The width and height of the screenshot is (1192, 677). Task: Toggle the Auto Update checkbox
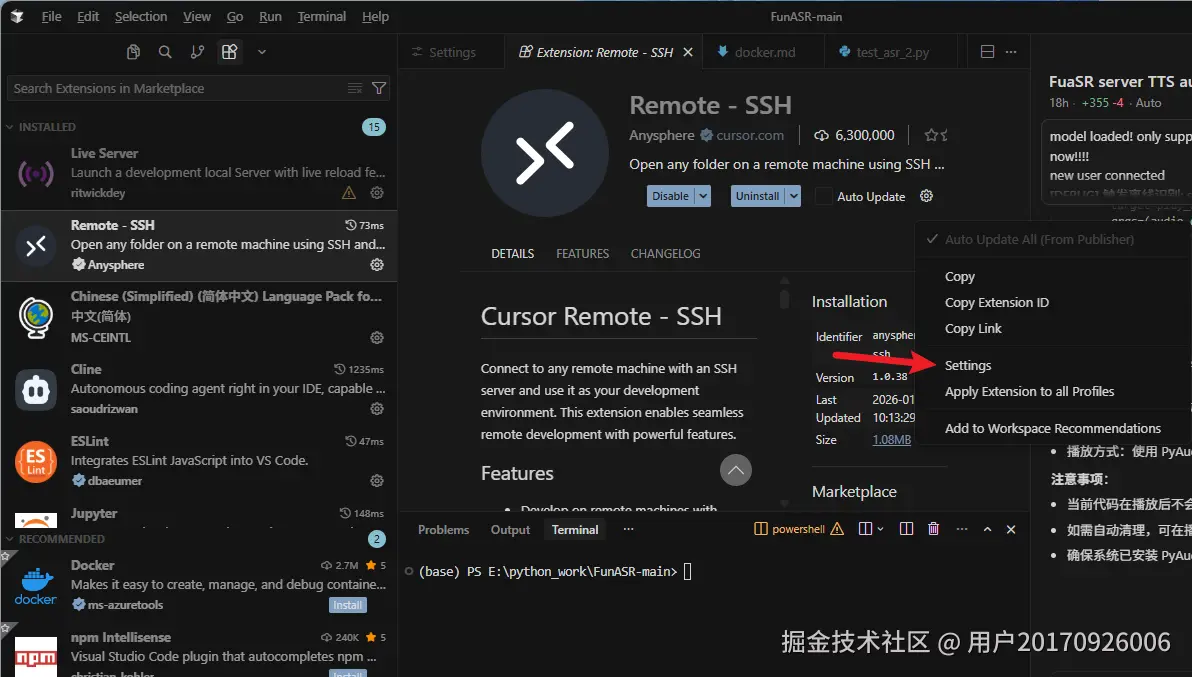coord(823,196)
